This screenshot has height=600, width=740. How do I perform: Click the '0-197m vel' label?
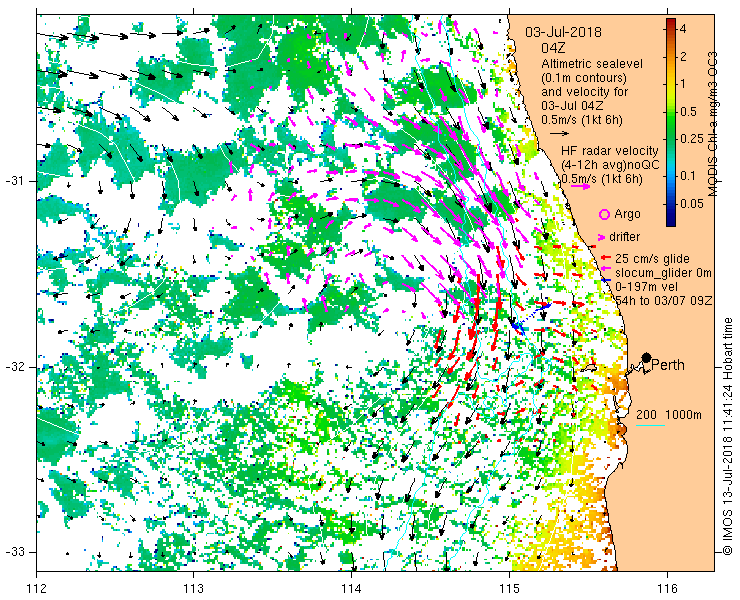point(647,287)
